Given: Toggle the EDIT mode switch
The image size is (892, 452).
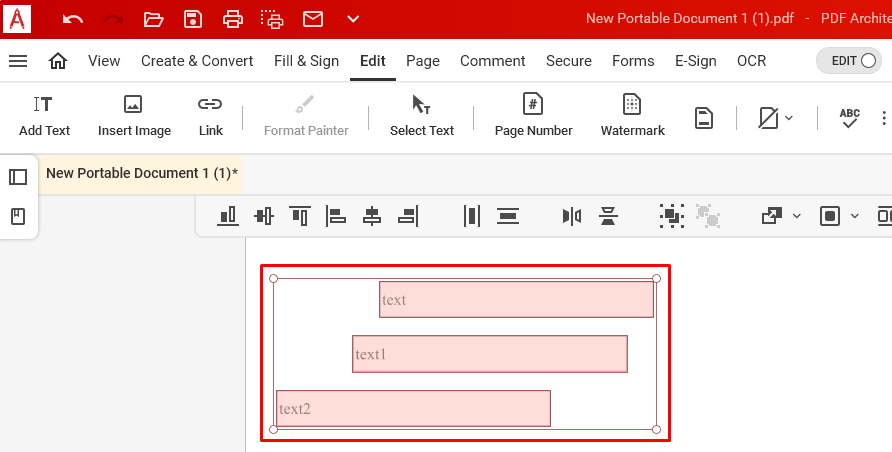Looking at the screenshot, I should 849,61.
